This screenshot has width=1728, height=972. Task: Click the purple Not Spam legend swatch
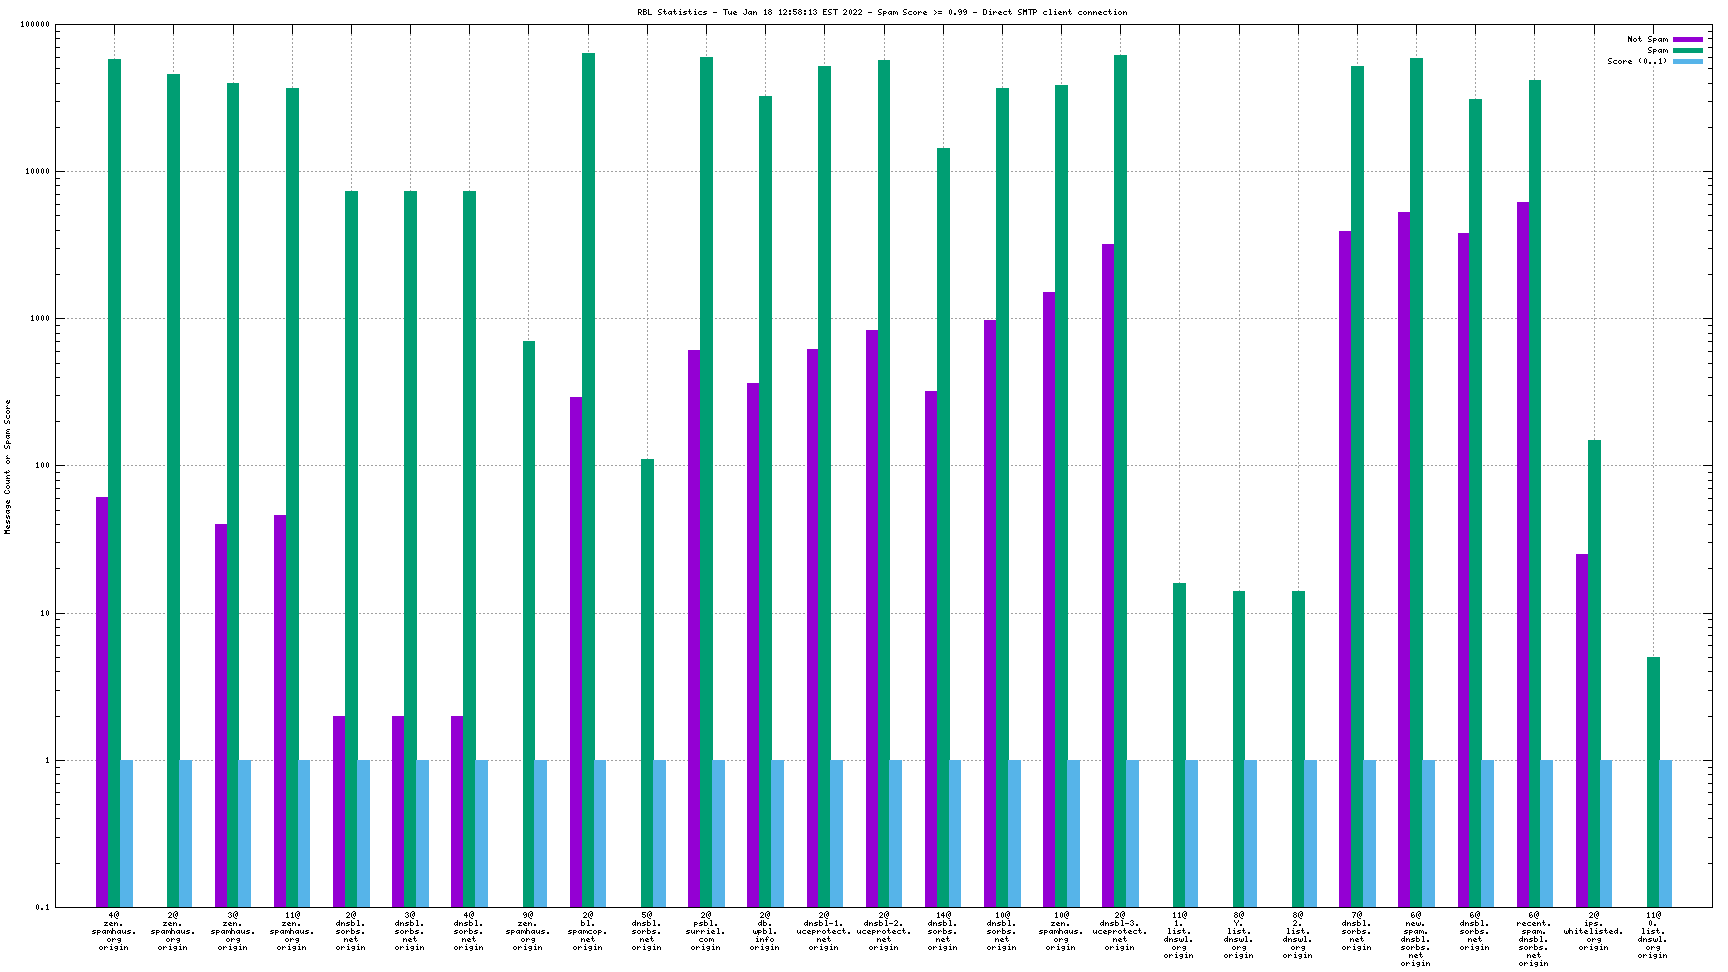coord(1688,40)
